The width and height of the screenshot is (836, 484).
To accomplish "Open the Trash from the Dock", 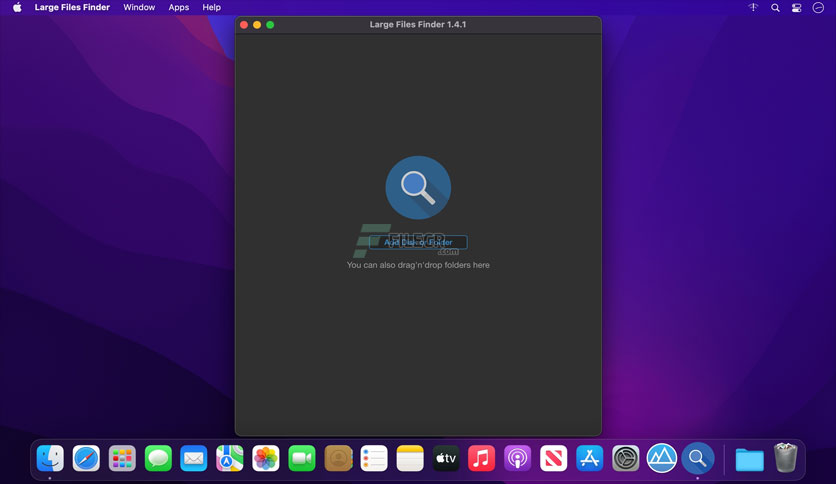I will tap(785, 458).
